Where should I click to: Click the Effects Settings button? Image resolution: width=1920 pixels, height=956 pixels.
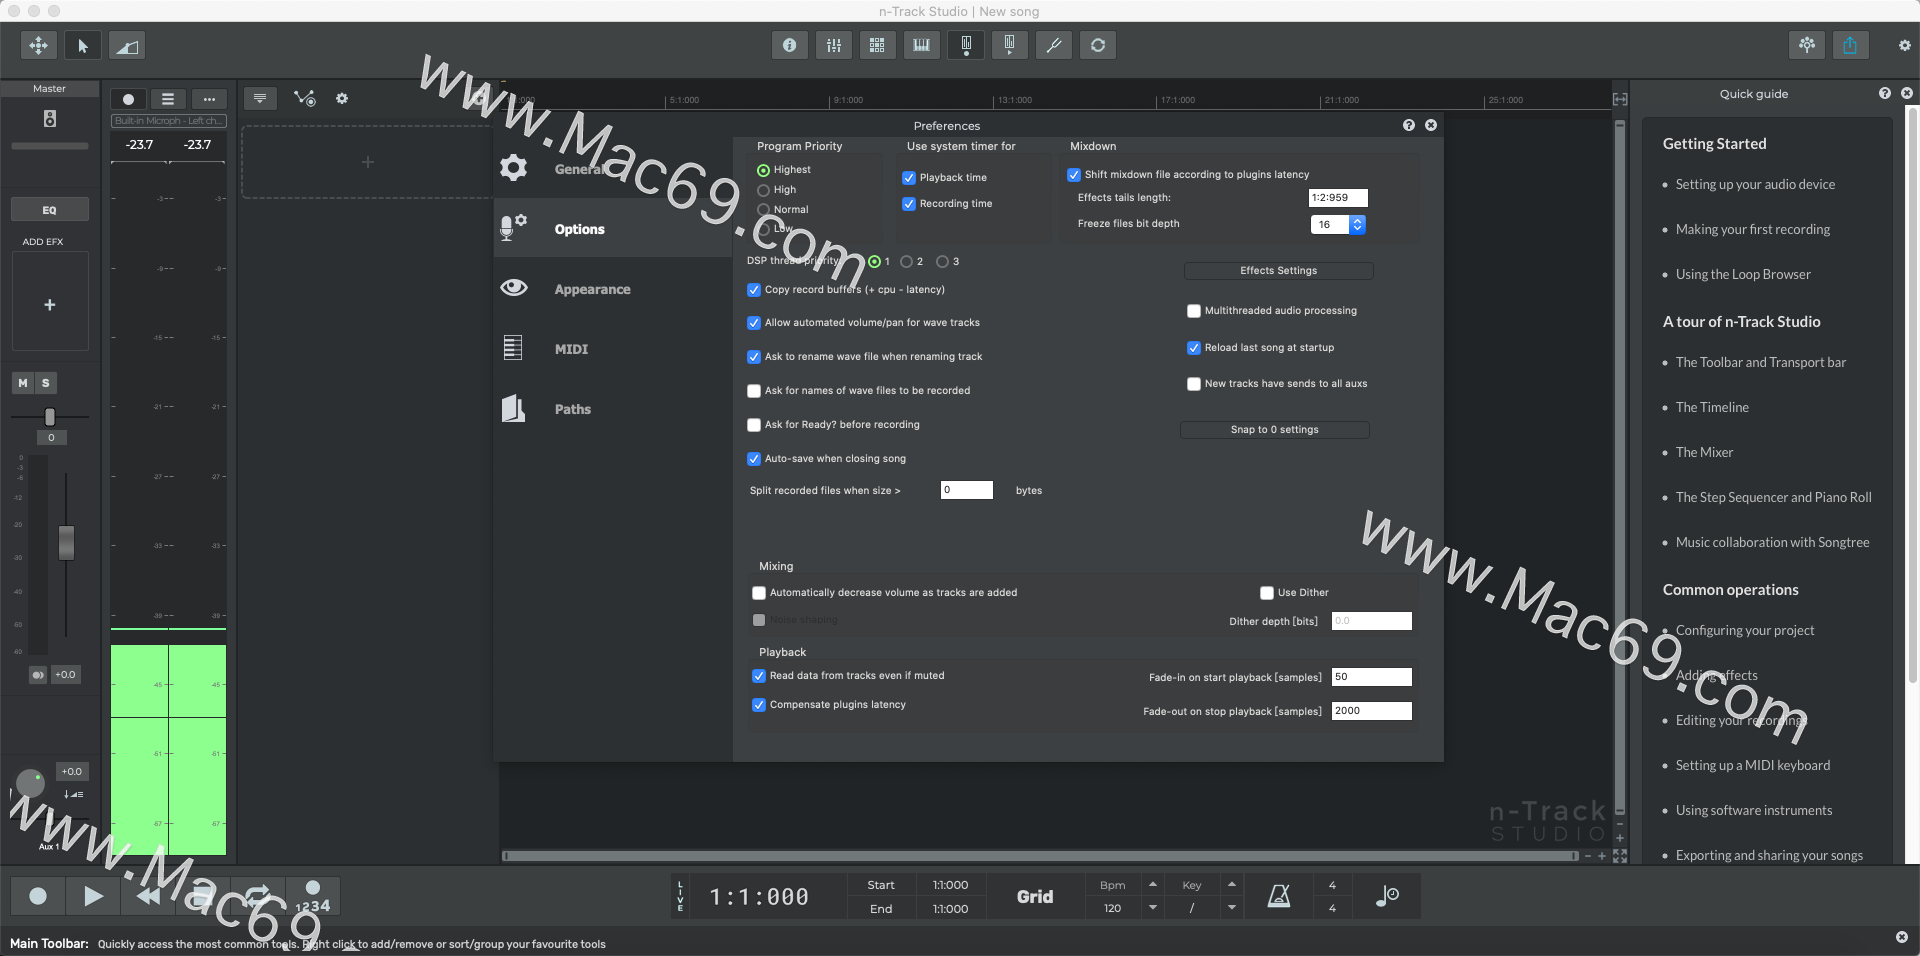click(1278, 271)
